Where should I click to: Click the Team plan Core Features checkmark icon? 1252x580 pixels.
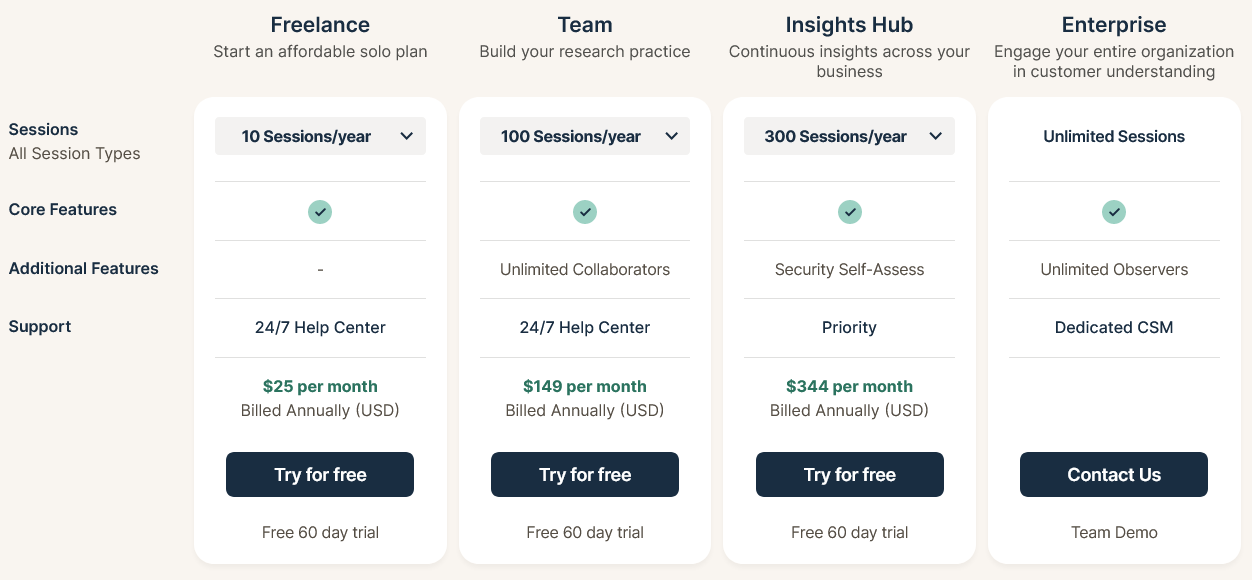click(585, 212)
